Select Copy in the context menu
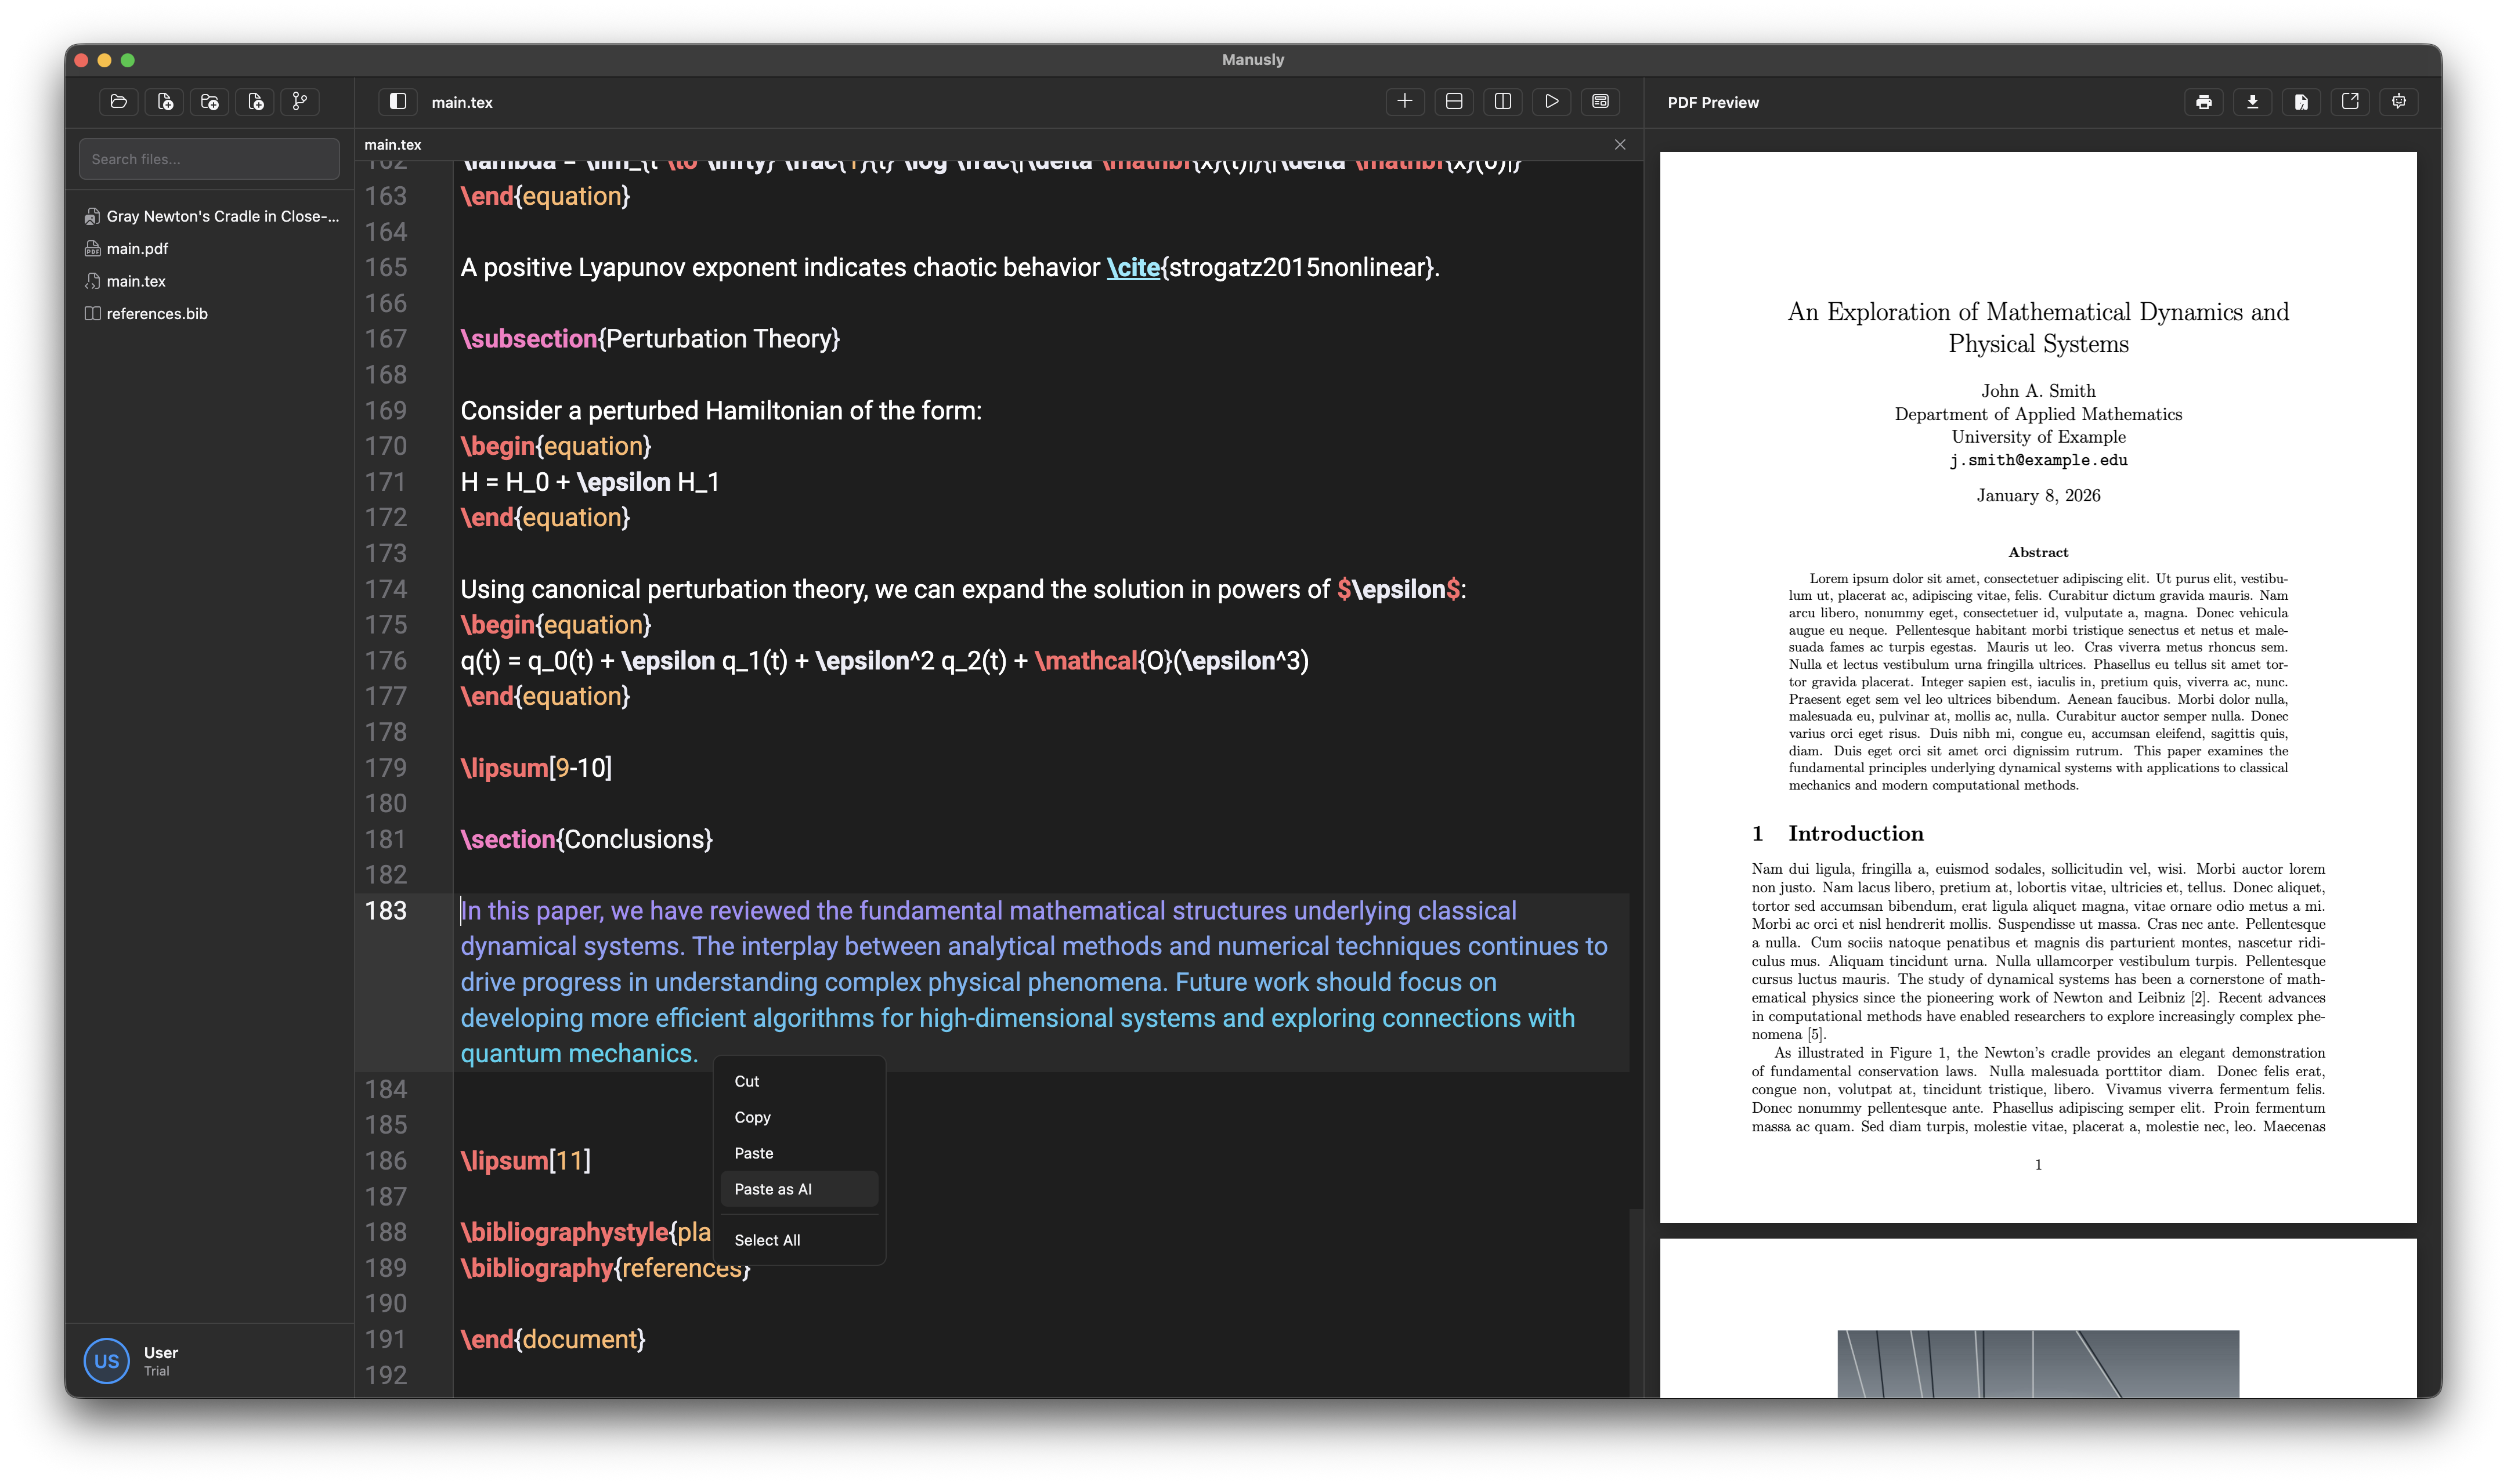This screenshot has height=1484, width=2507. [x=752, y=1117]
